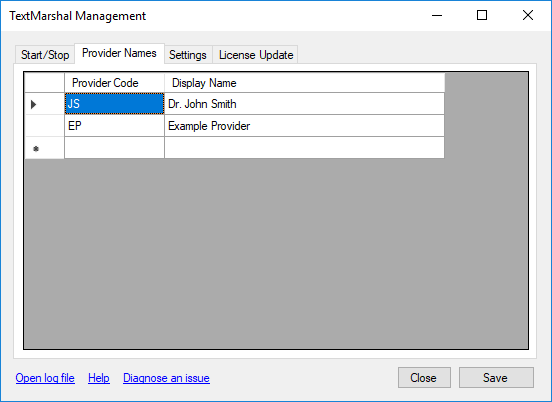Open the Settings tab
Image resolution: width=552 pixels, height=402 pixels.
pyautogui.click(x=188, y=55)
